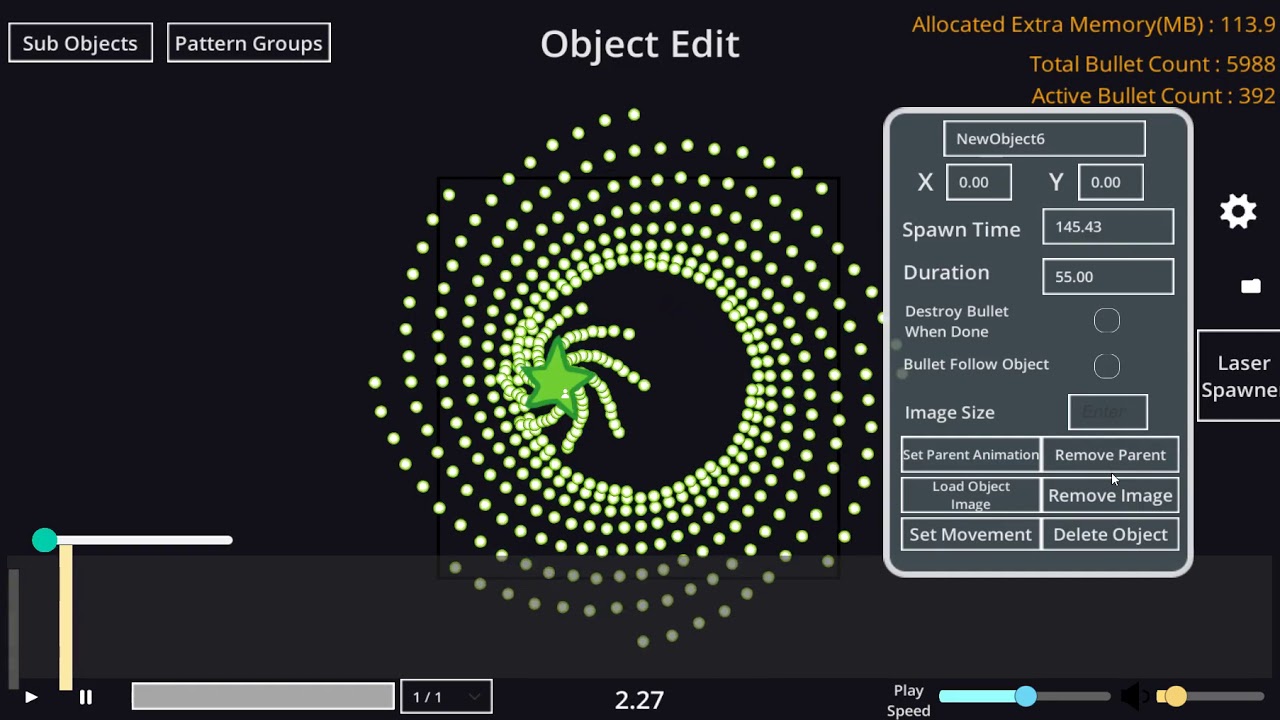Click the Active Bullet Count text
This screenshot has width=1280, height=720.
tap(1153, 96)
